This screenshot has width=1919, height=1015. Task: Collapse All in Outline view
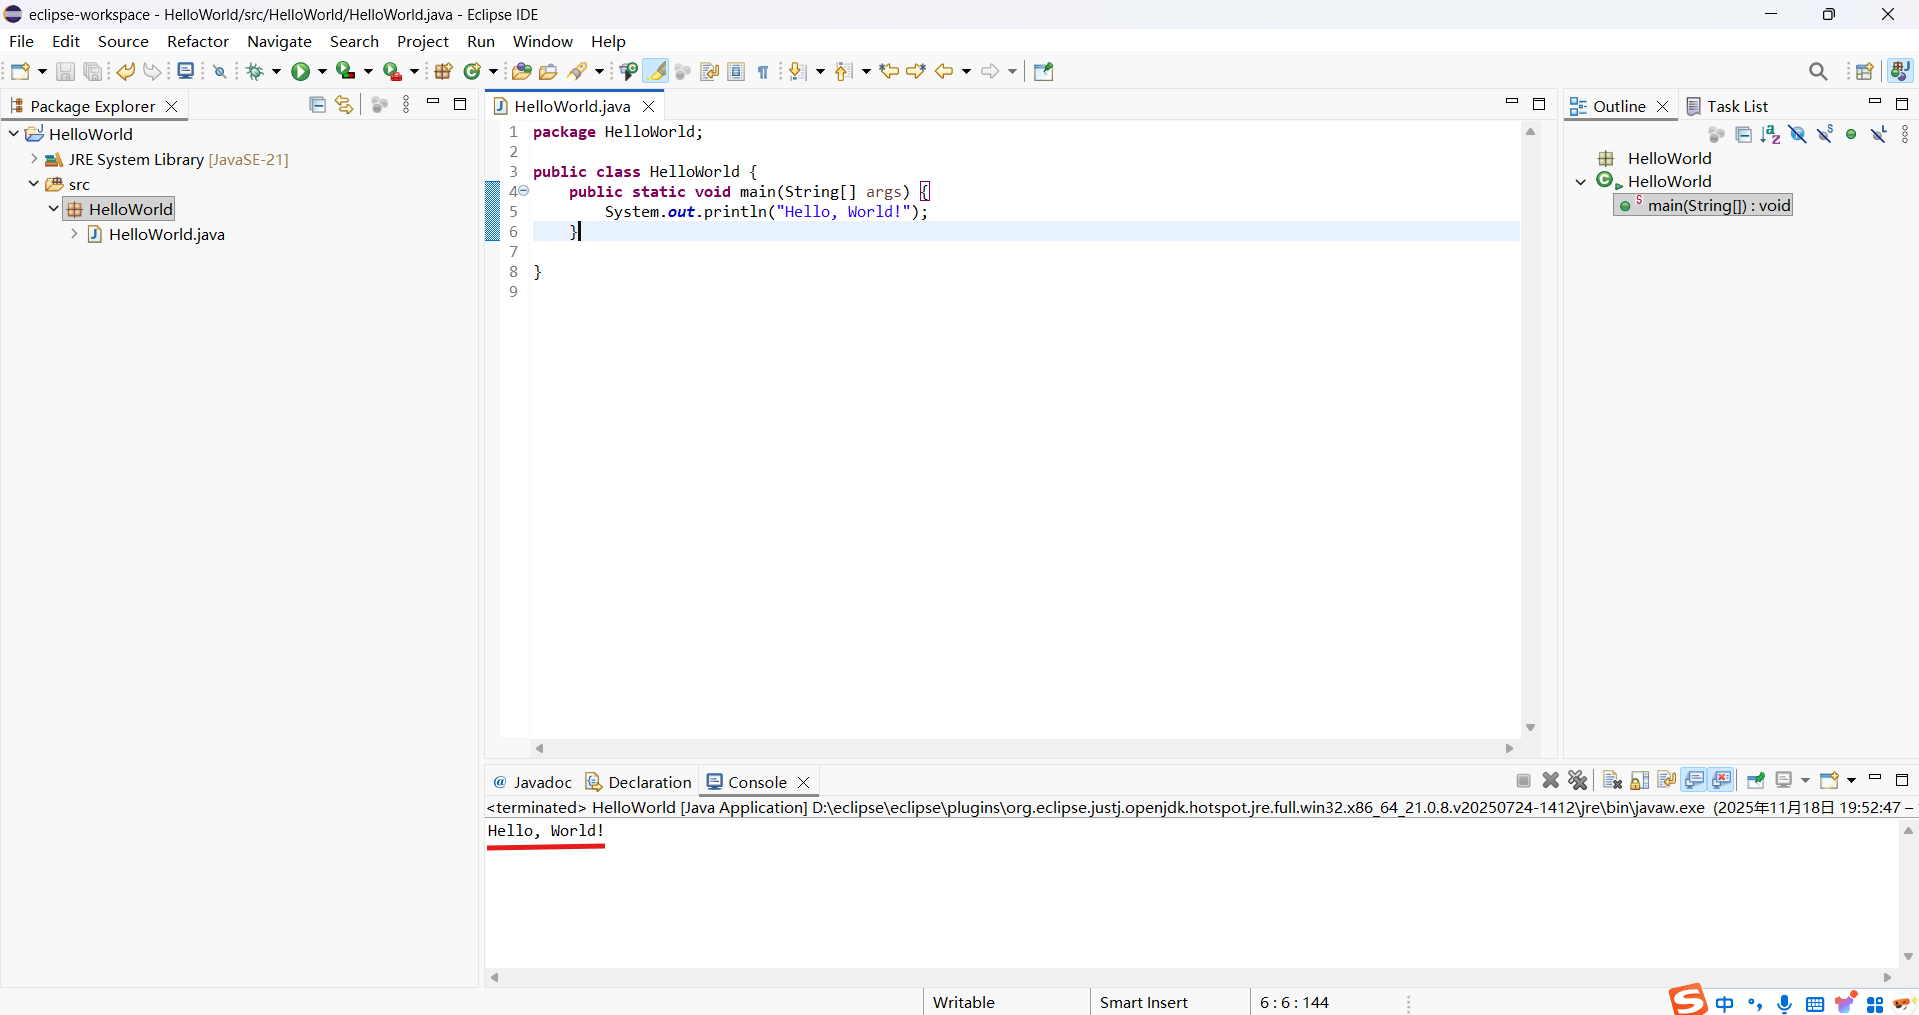(1744, 135)
